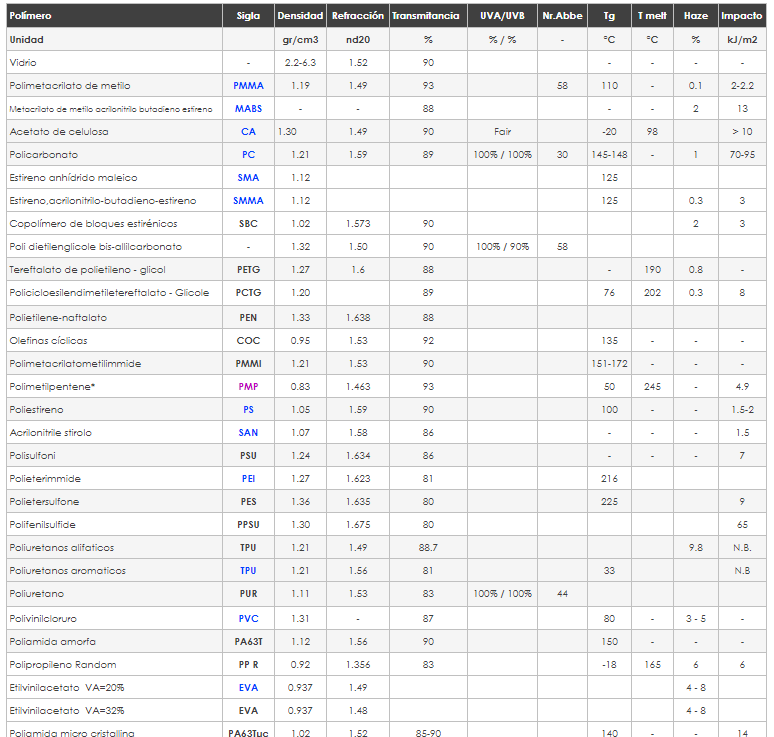
Task: Click the MABS abbreviation link
Action: [248, 109]
